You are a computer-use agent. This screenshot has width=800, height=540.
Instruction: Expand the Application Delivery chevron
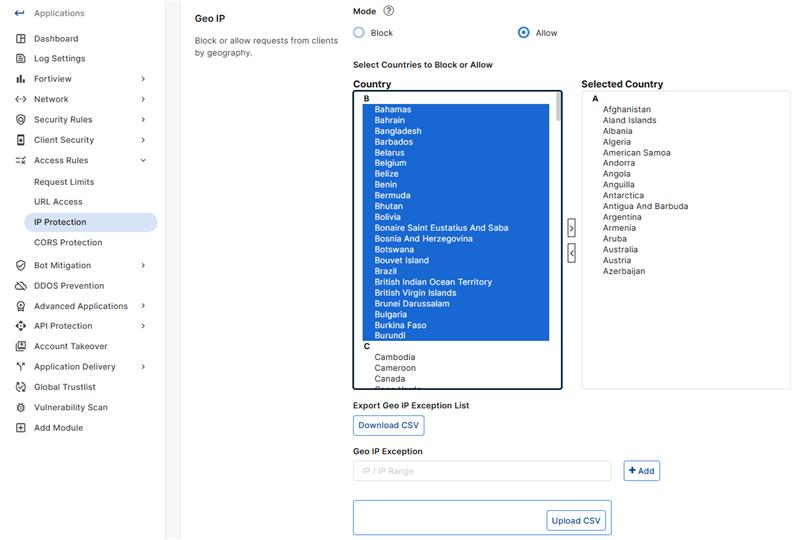click(143, 366)
